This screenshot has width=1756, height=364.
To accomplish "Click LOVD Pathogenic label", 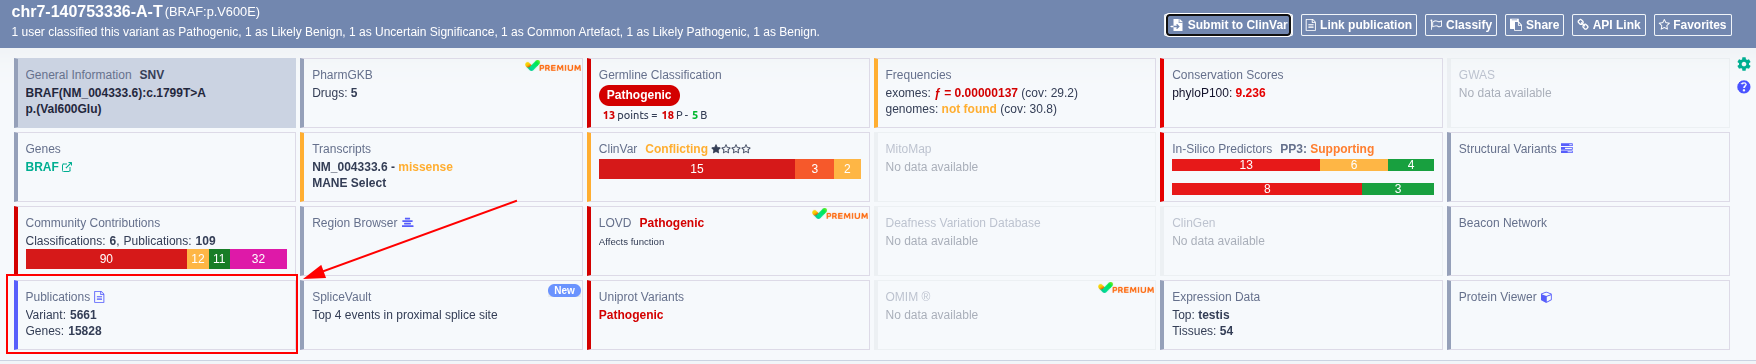I will click(x=671, y=223).
